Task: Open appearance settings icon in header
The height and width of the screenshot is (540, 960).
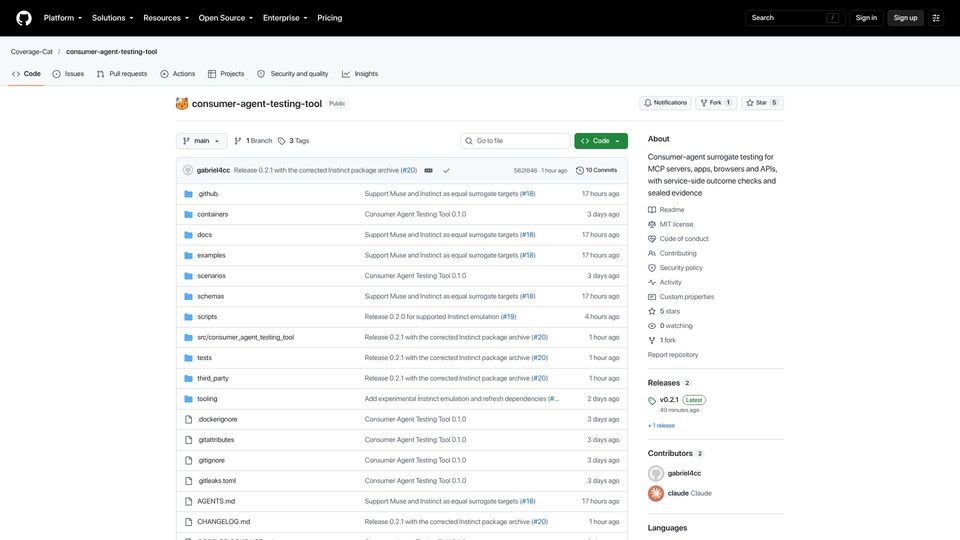Action: coord(936,18)
